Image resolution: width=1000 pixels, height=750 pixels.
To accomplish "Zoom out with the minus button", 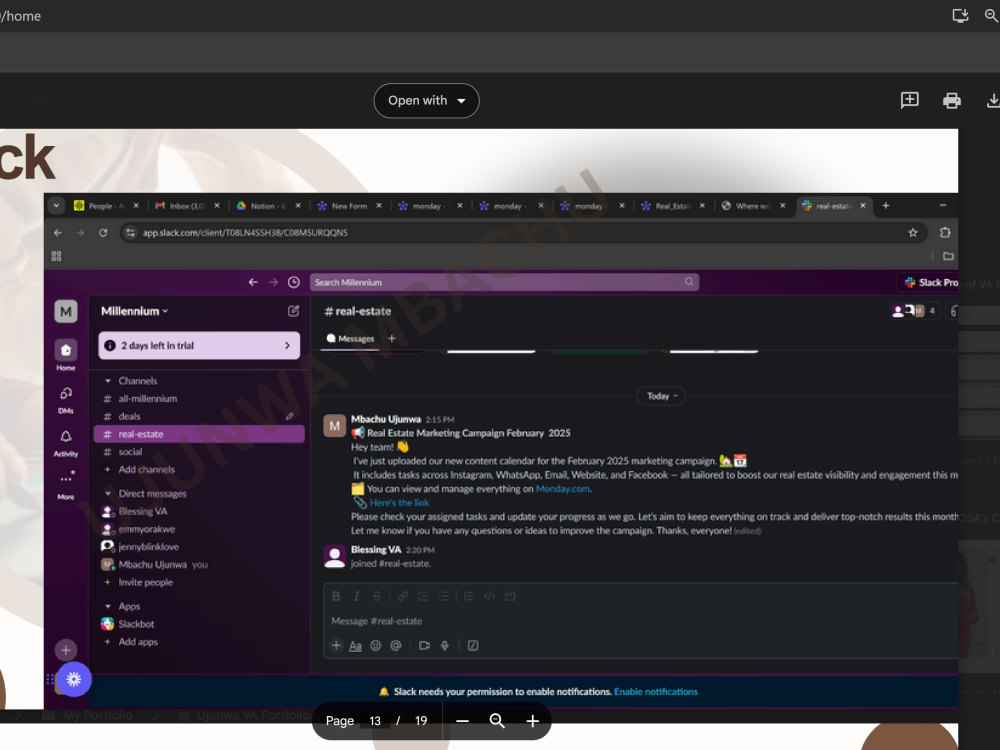I will 462,721.
